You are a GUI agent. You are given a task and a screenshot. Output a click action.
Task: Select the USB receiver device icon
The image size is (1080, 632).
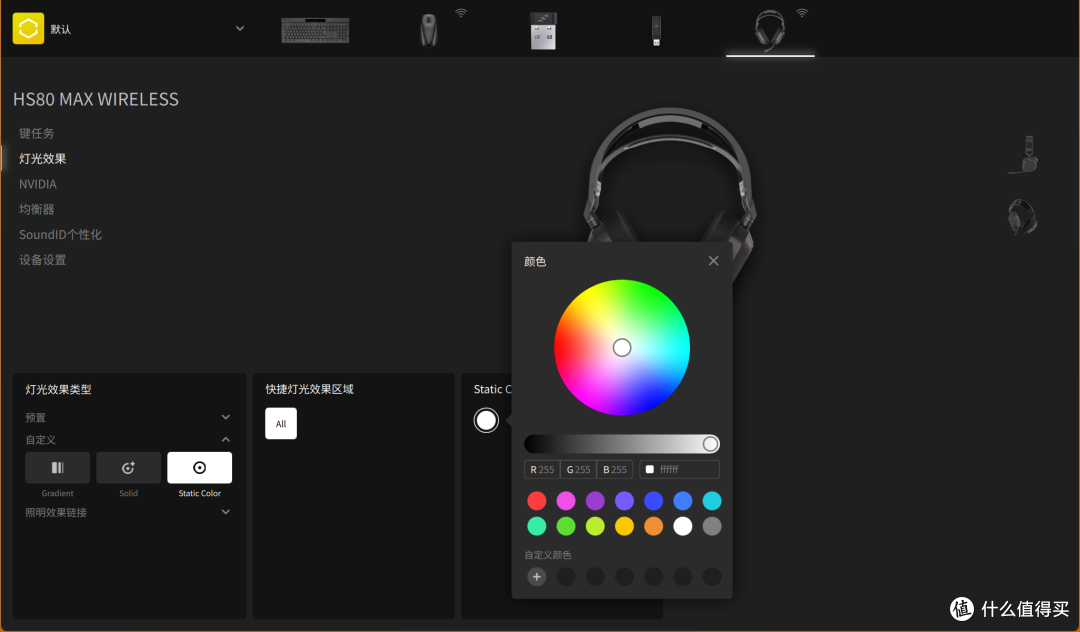[x=543, y=30]
